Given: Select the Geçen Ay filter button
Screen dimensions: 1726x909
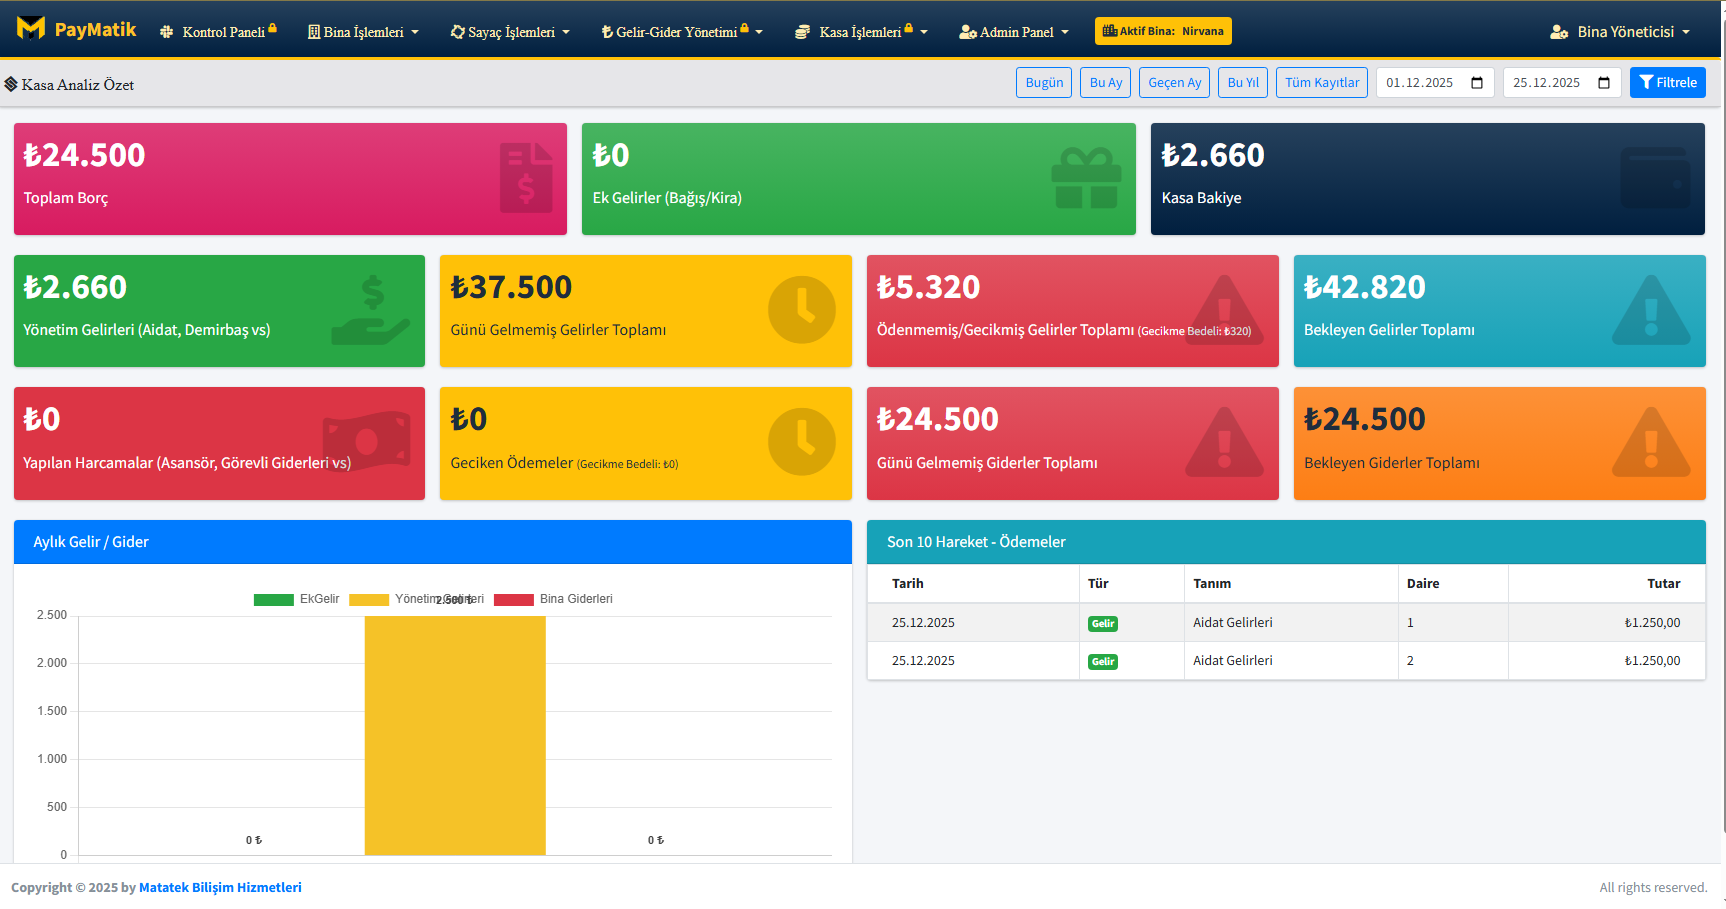Looking at the screenshot, I should pos(1174,83).
